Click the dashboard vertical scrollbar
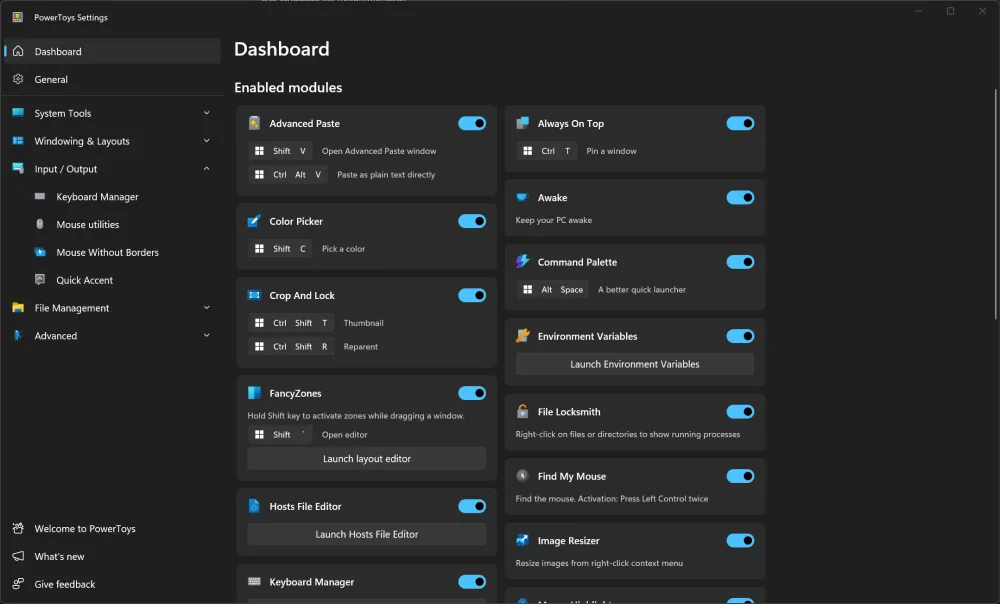The width and height of the screenshot is (1000, 604). 996,204
